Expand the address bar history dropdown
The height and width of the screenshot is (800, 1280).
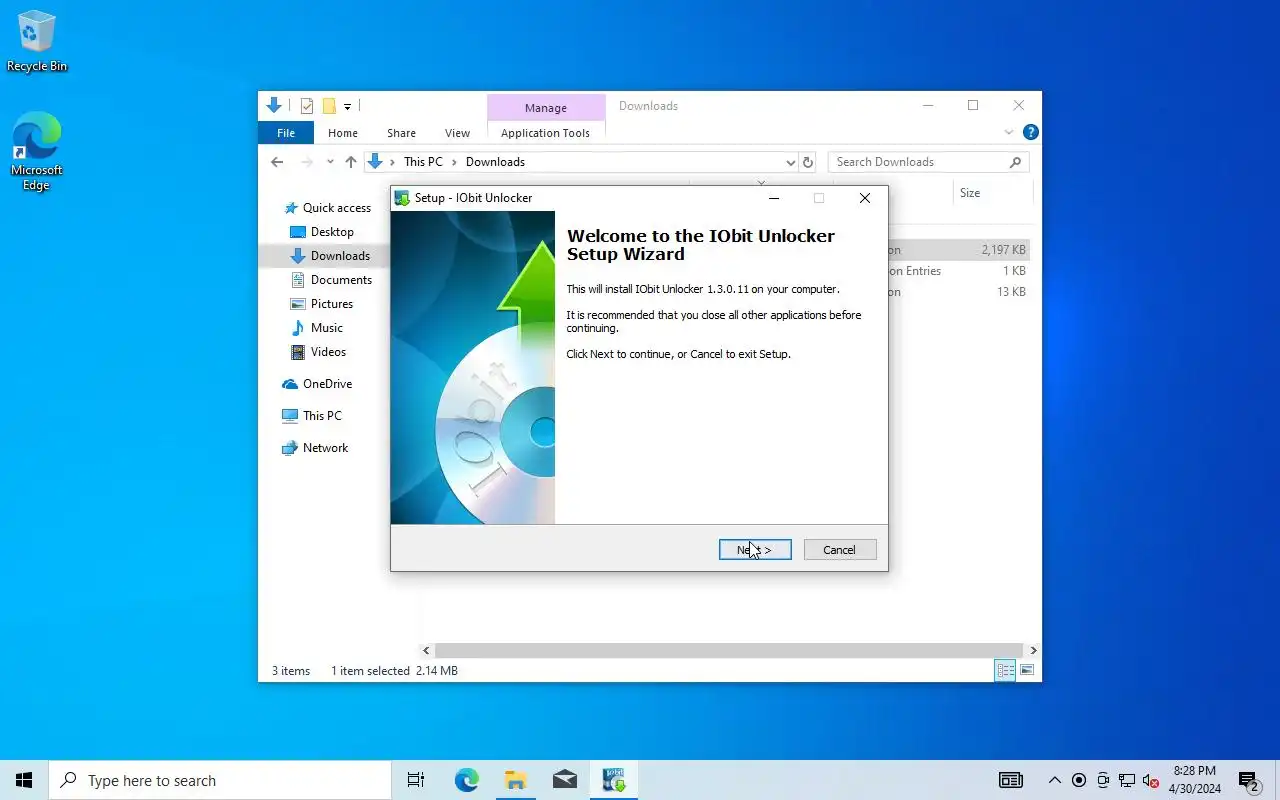click(x=790, y=162)
